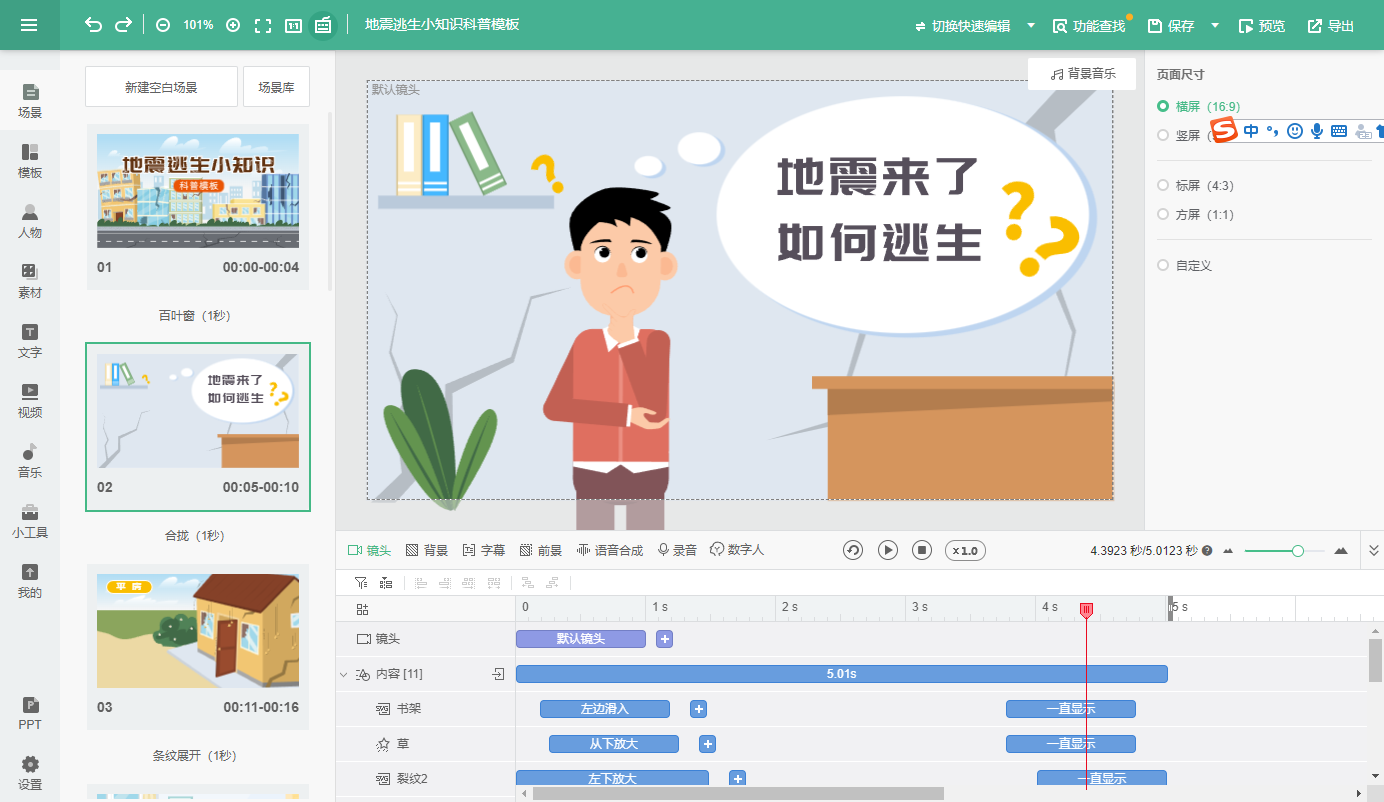1384x802 pixels.
Task: Select 标屏 (4:3) page size
Action: (1195, 185)
